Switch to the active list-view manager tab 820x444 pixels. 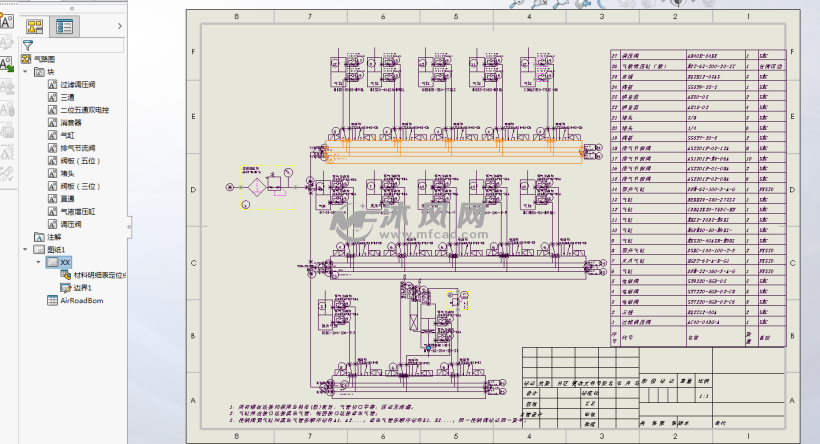[x=65, y=26]
